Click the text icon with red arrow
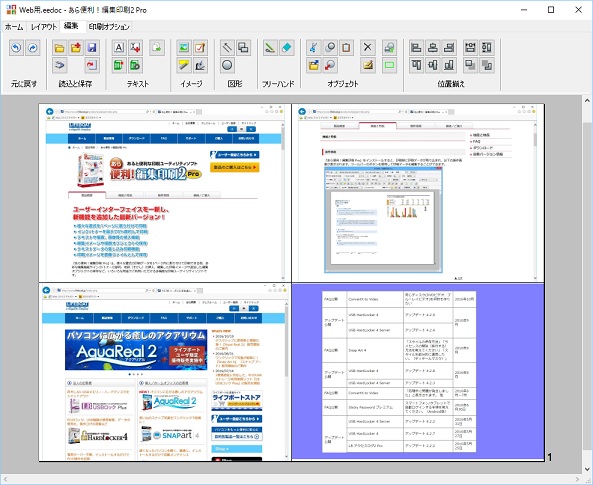This screenshot has height=485, width=593. [135, 48]
